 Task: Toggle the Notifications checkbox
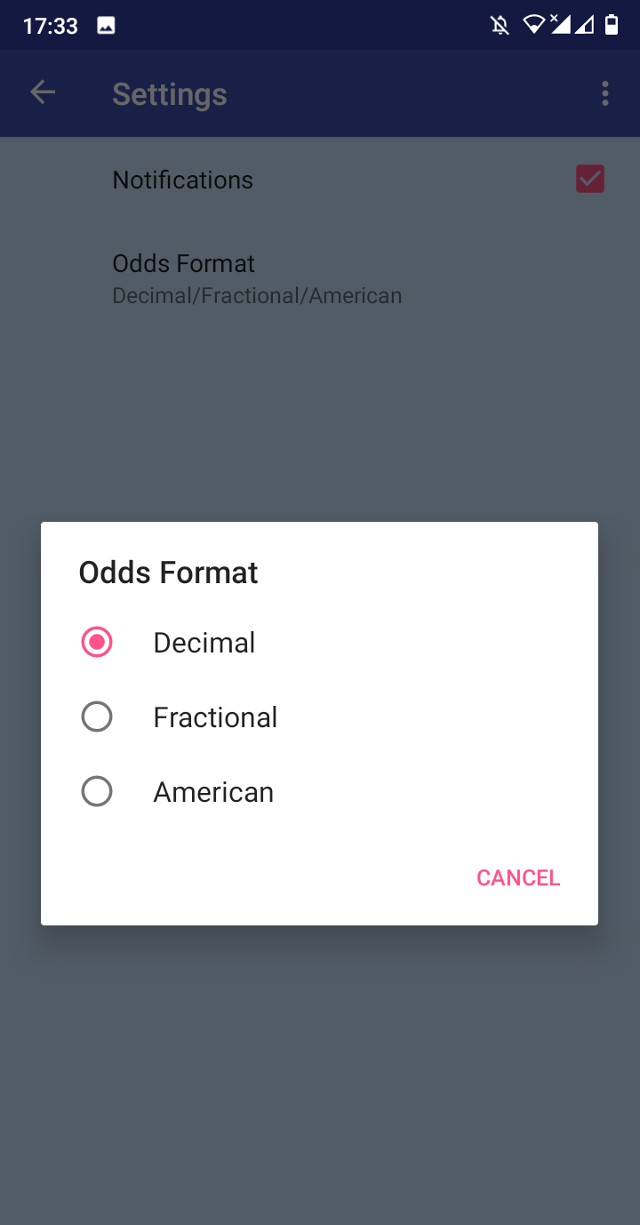coord(590,180)
